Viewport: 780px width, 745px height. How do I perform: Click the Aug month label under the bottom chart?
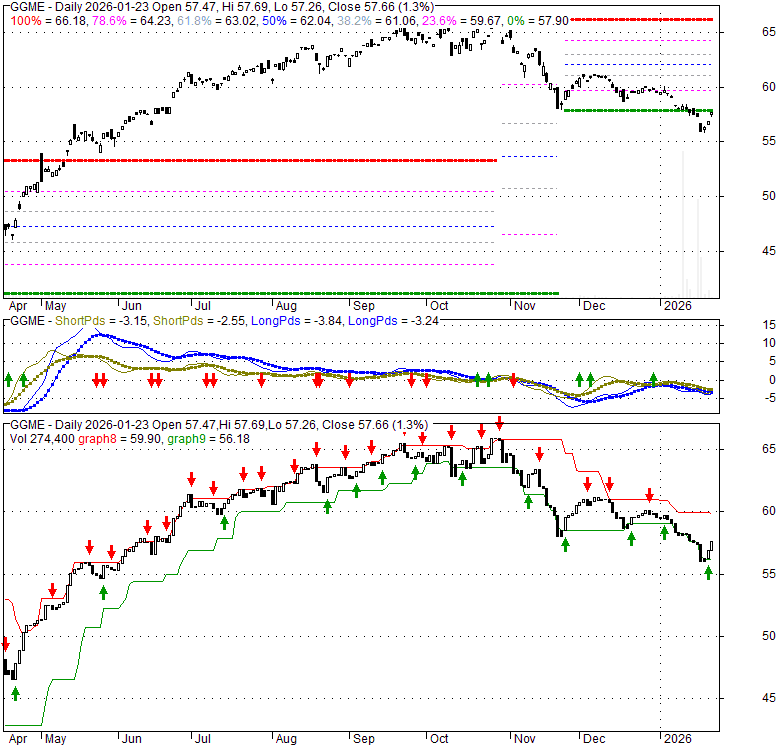coord(286,739)
